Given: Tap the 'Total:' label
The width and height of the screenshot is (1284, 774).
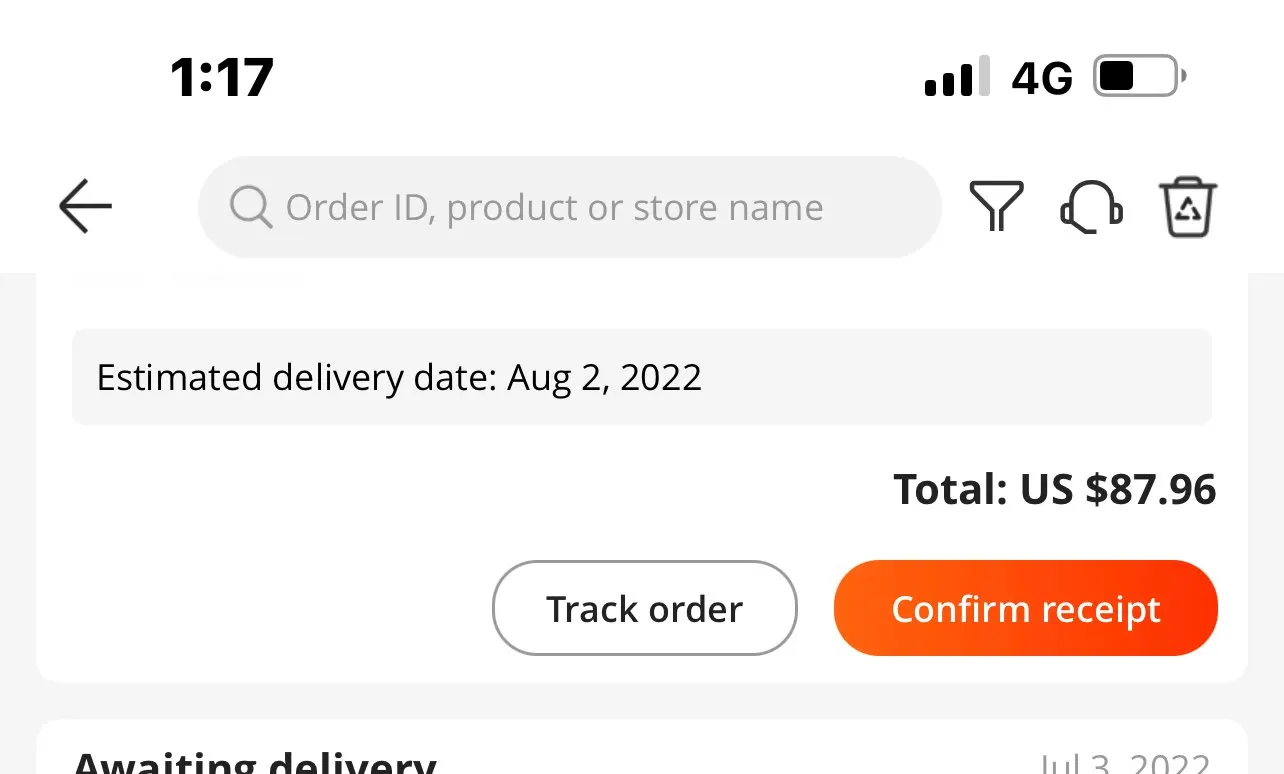Looking at the screenshot, I should coord(950,490).
